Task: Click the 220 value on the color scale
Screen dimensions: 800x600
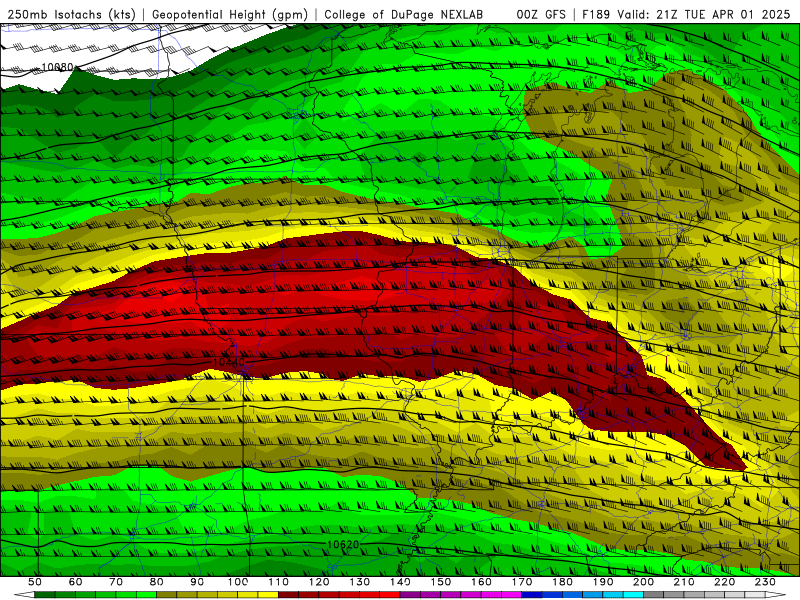Action: [724, 582]
